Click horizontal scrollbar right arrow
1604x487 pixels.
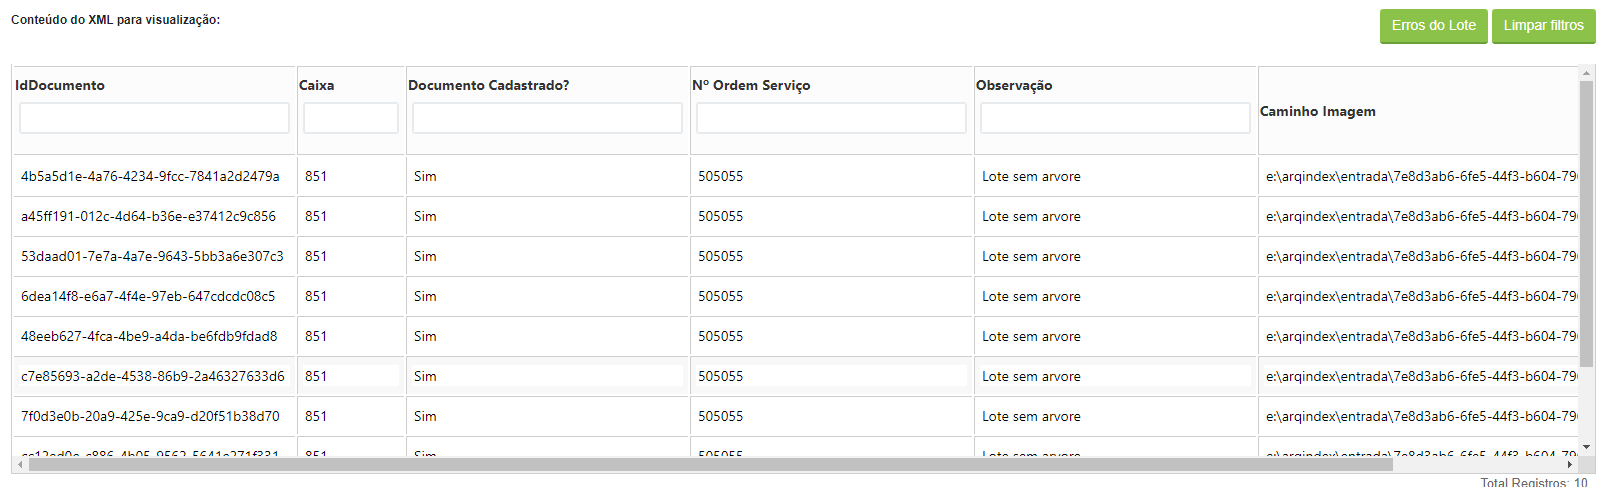(1570, 464)
